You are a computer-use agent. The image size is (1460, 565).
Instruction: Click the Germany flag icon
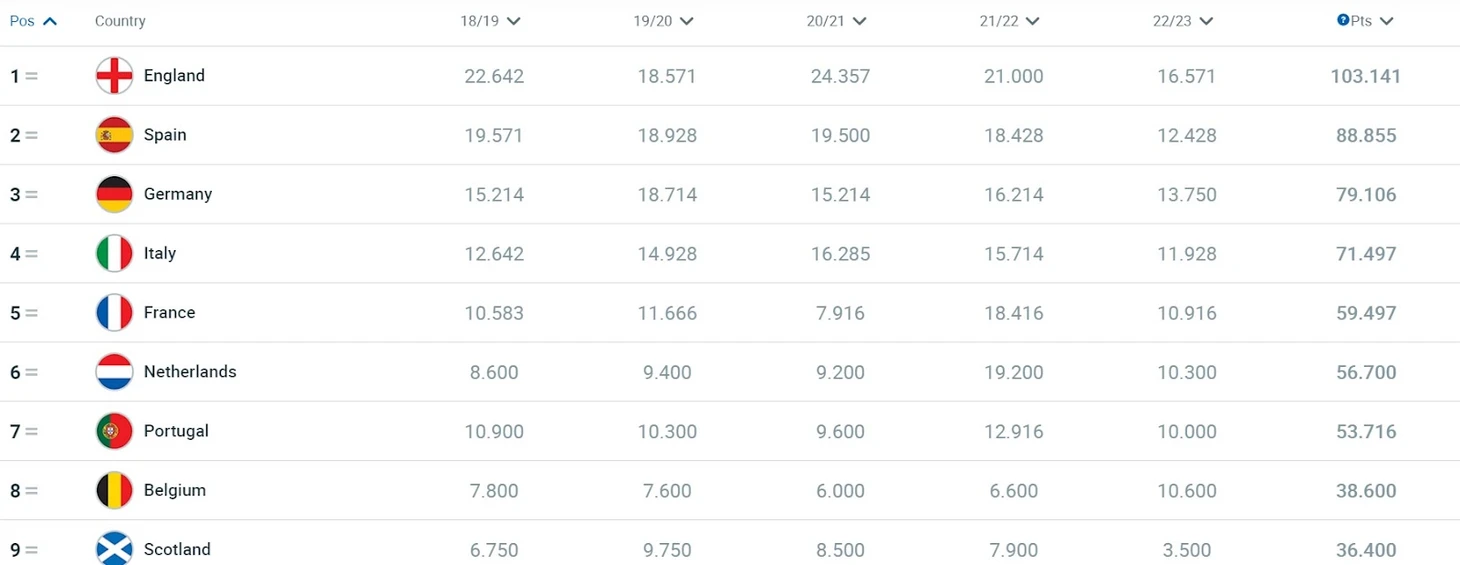point(114,194)
